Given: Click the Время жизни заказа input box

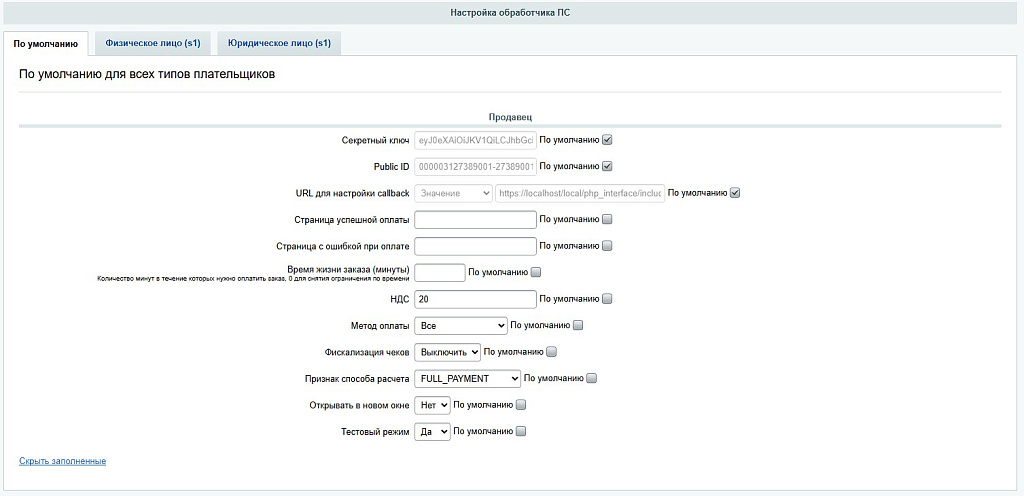Looking at the screenshot, I should [440, 273].
